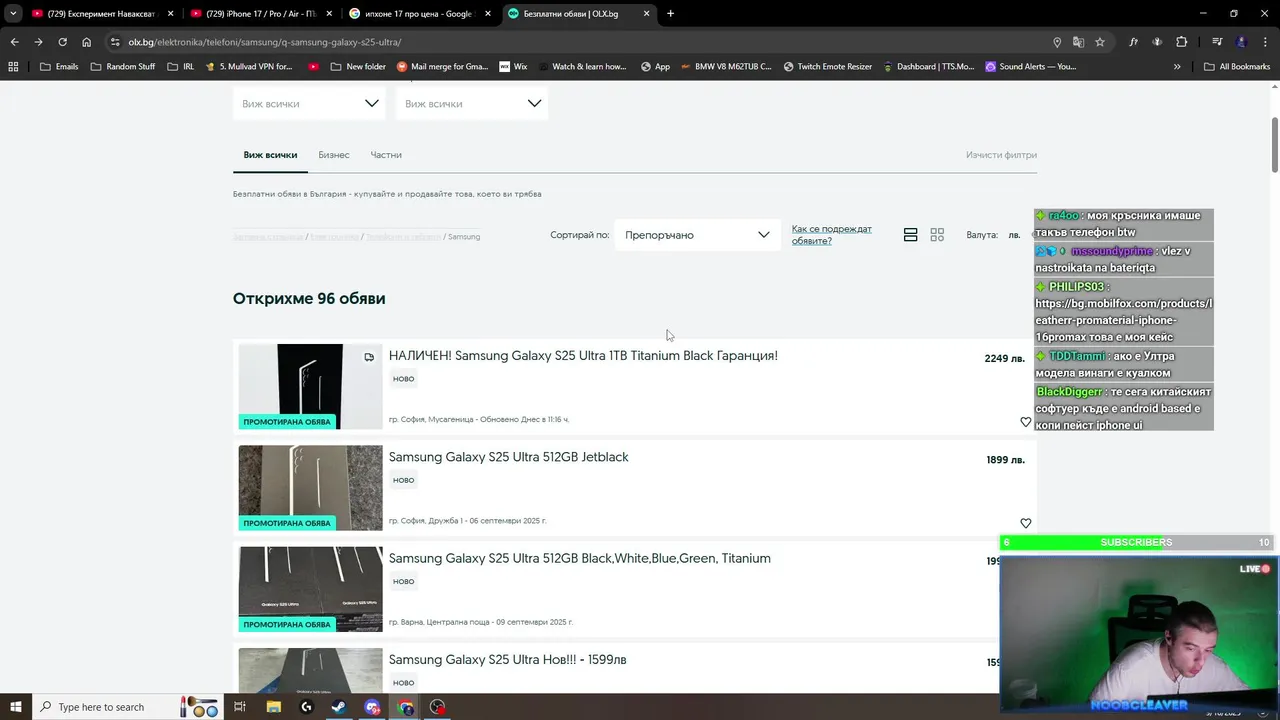This screenshot has width=1280, height=720.
Task: Open Steam from the taskbar
Action: click(339, 707)
